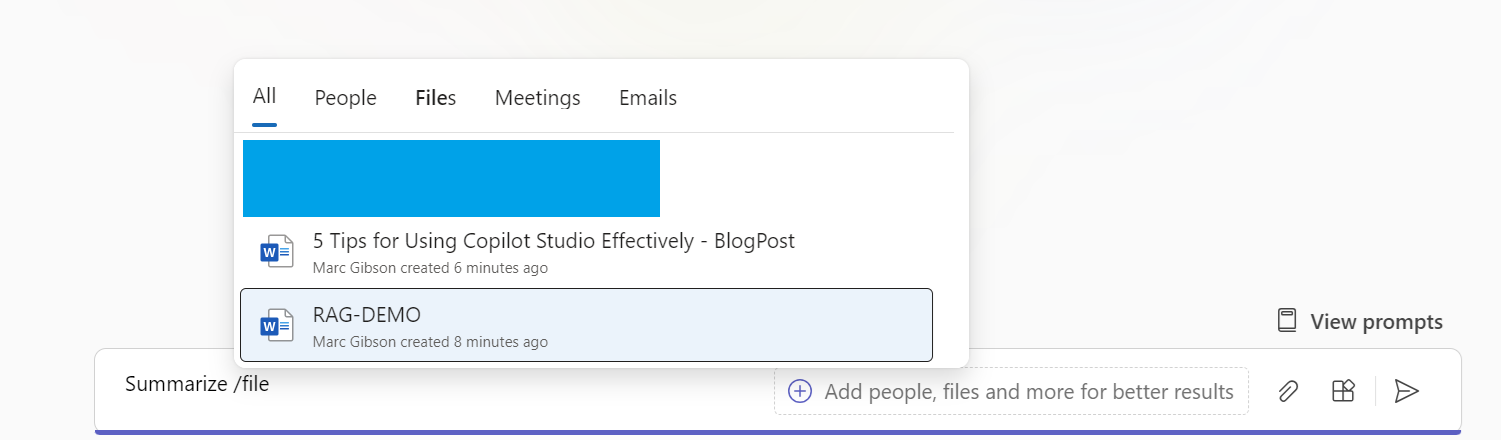Viewport: 1501px width, 447px height.
Task: Open the plugins grid icon
Action: coord(1343,391)
